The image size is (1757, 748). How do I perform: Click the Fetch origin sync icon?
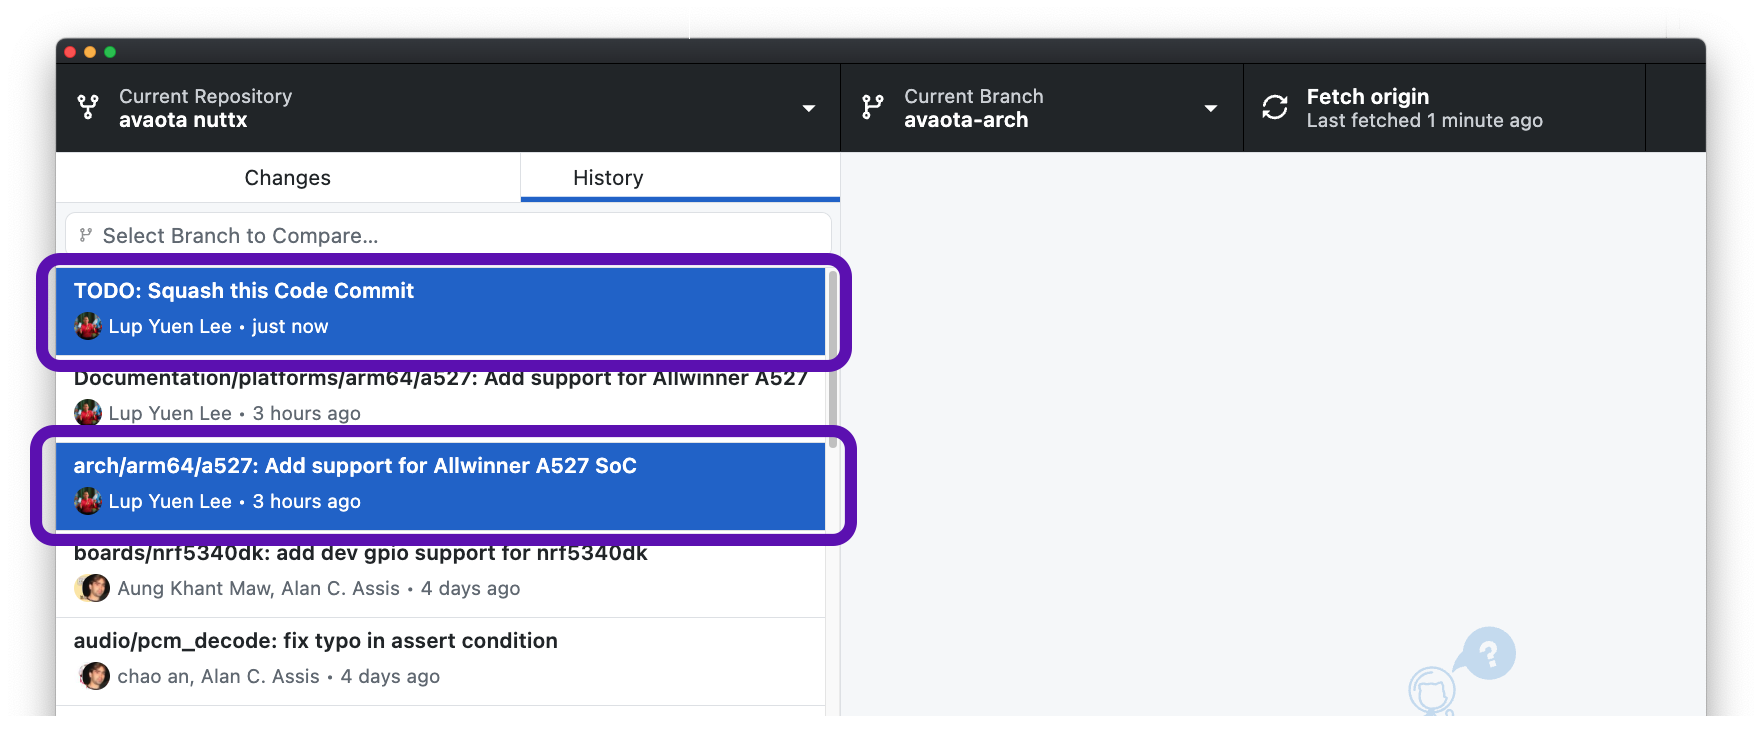[x=1274, y=107]
